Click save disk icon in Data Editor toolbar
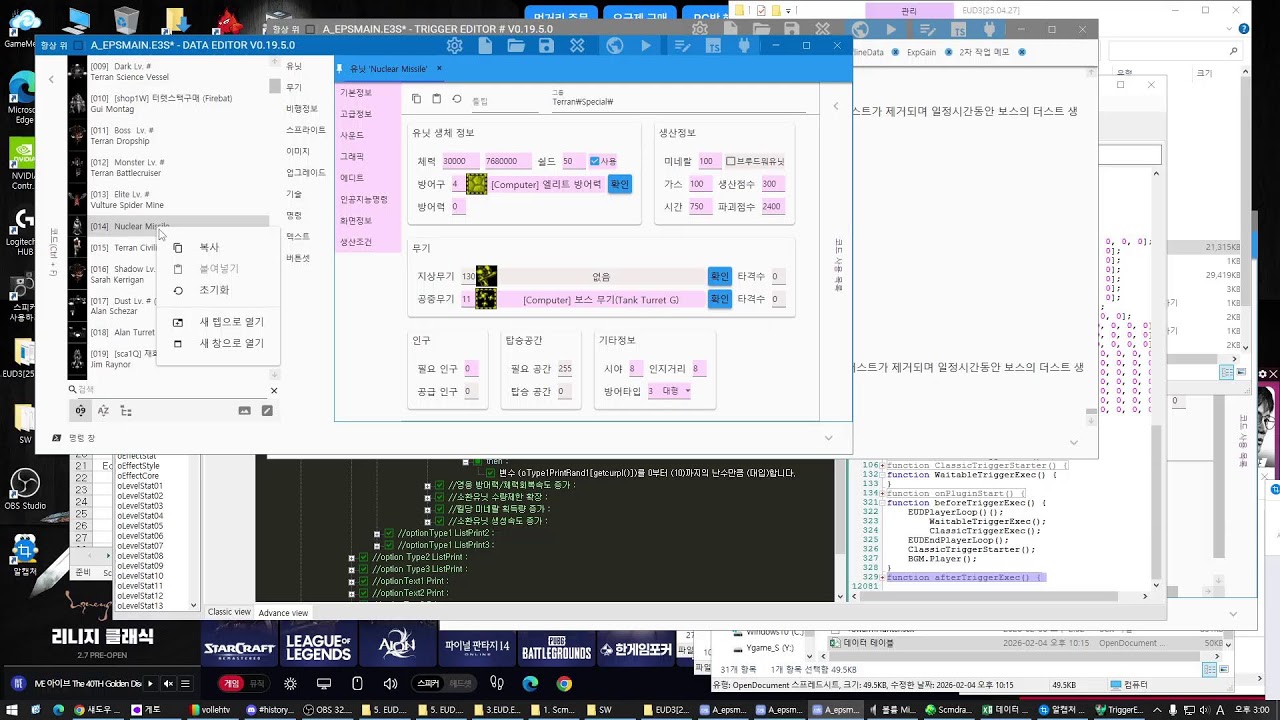Viewport: 1280px width, 720px height. coord(546,46)
